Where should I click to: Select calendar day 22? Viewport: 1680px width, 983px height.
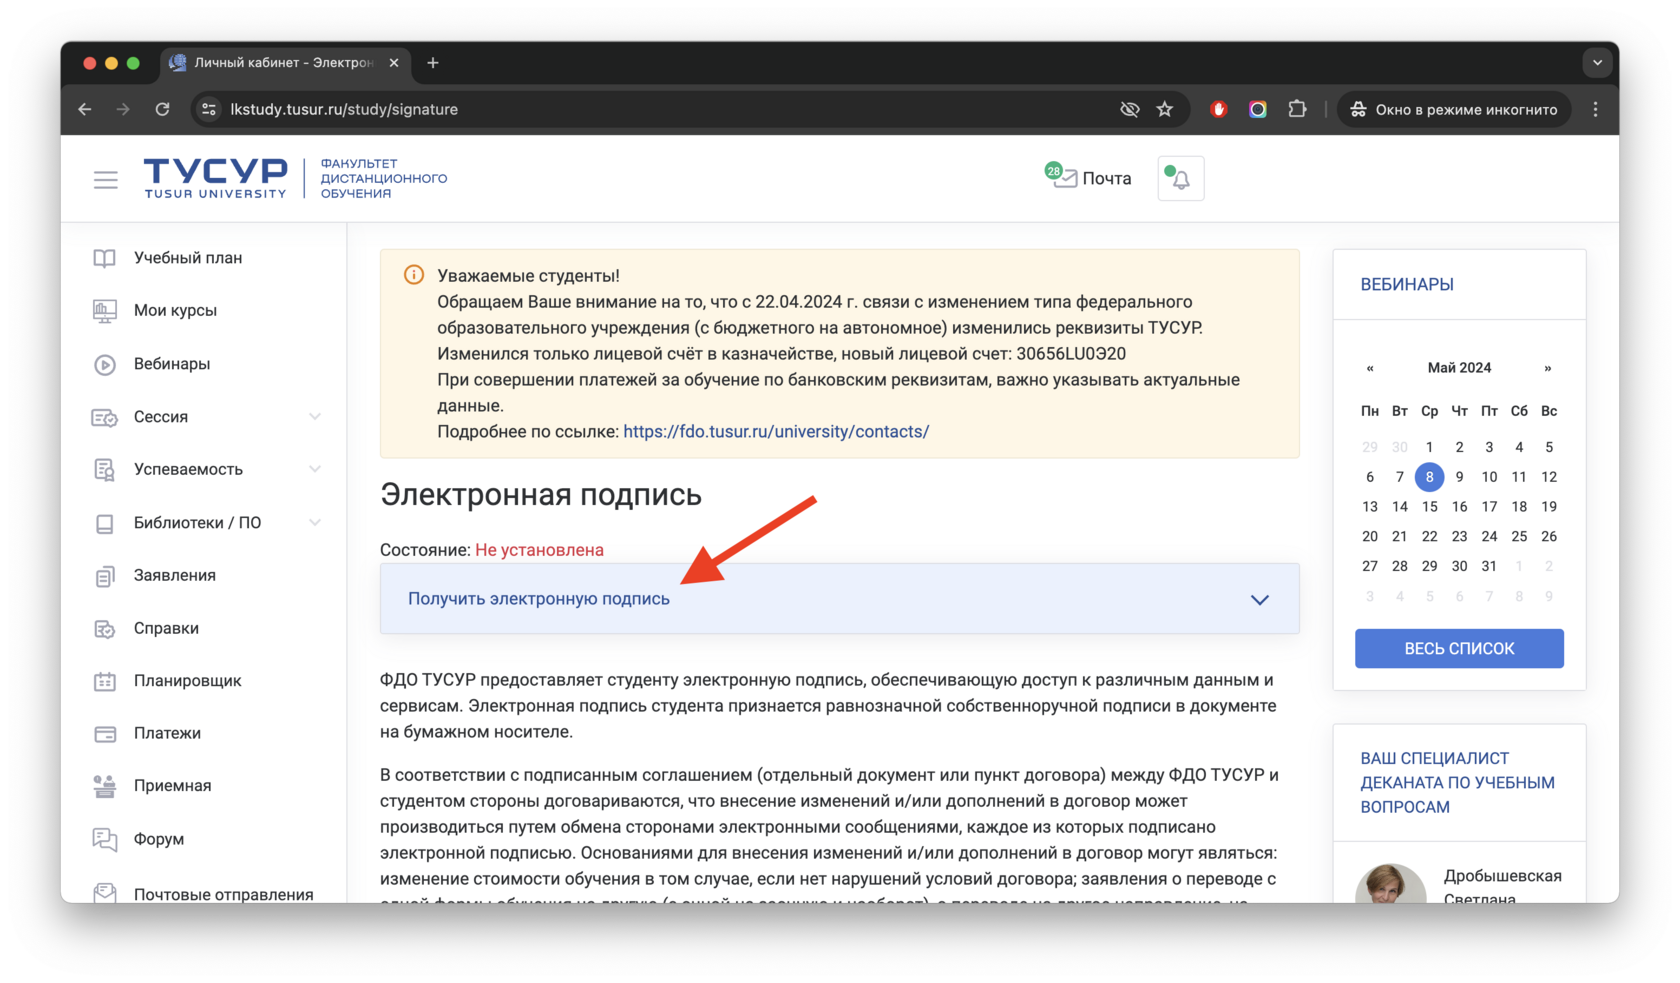tap(1429, 537)
